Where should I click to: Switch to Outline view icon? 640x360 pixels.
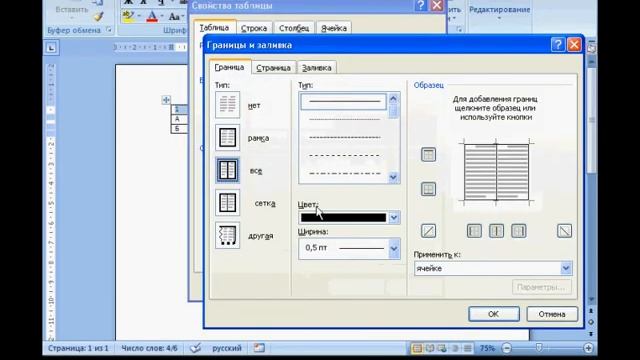(x=455, y=348)
